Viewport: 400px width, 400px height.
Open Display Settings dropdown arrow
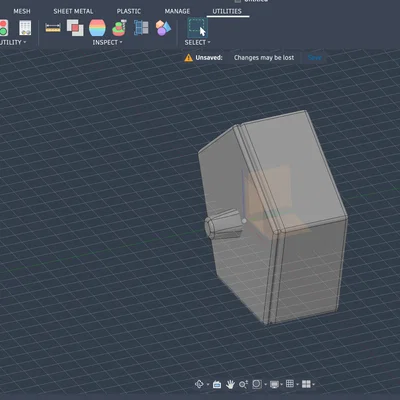282,385
